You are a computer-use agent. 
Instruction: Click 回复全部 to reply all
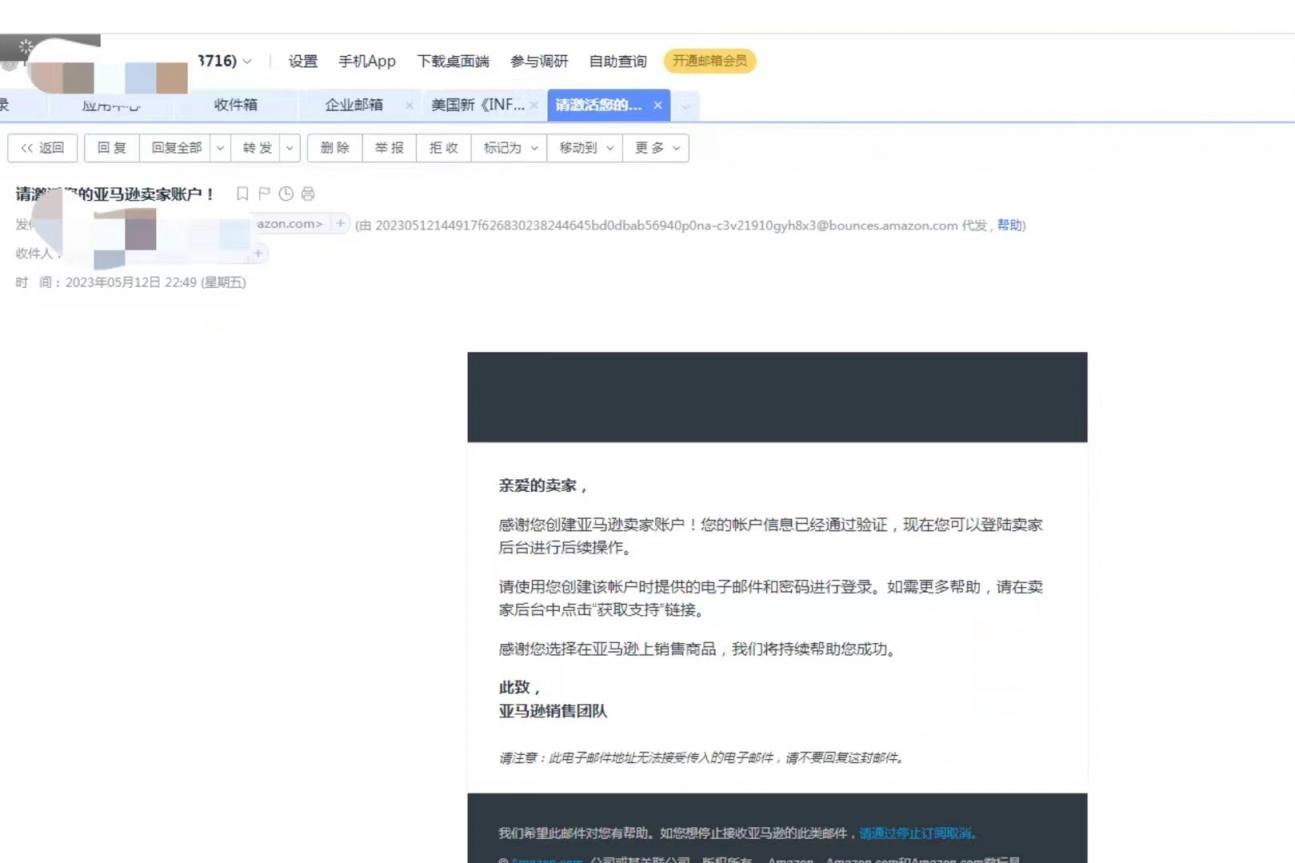pos(176,148)
